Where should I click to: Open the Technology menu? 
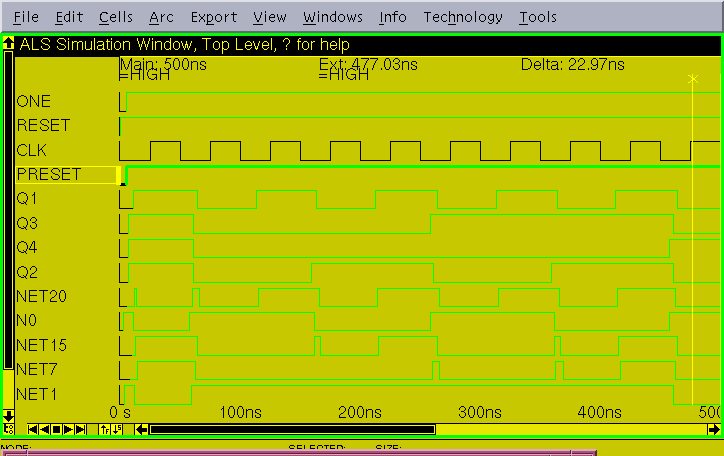(463, 17)
